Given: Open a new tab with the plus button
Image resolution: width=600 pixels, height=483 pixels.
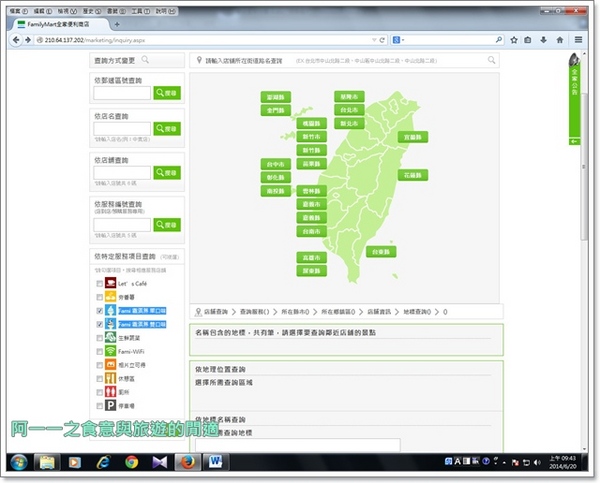Looking at the screenshot, I should pos(117,24).
